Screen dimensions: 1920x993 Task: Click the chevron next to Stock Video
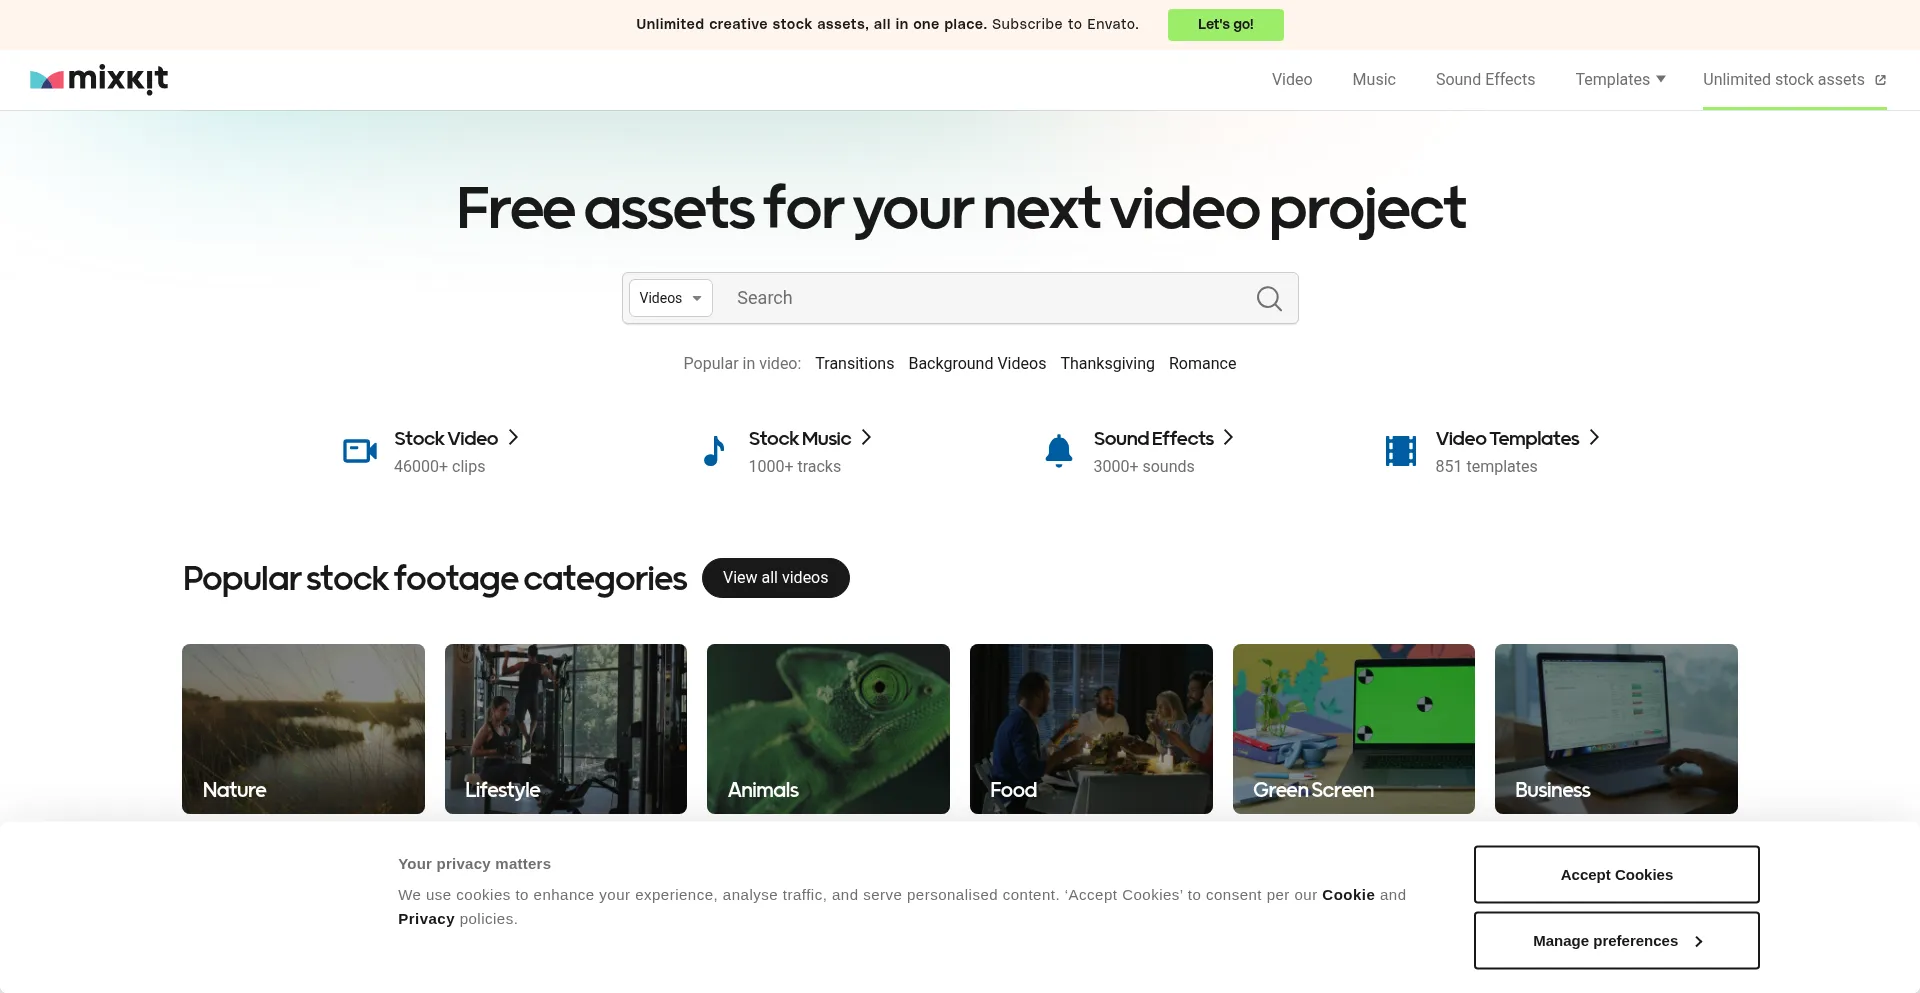(x=513, y=437)
